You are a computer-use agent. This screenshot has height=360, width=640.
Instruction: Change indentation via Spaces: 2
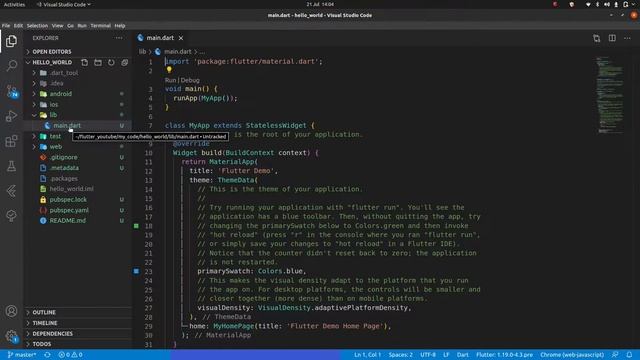point(400,355)
